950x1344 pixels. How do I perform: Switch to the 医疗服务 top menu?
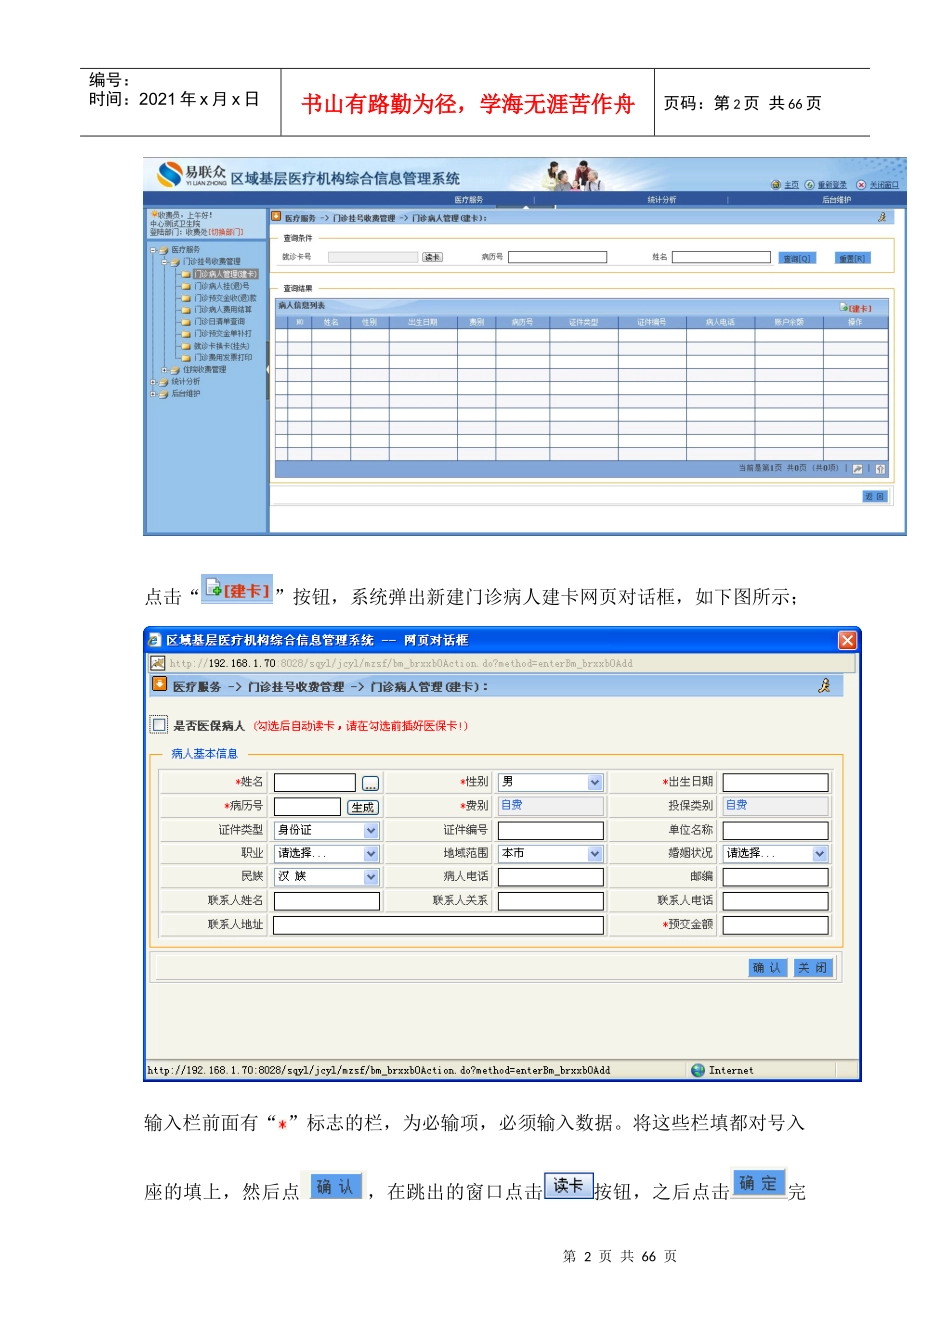468,200
